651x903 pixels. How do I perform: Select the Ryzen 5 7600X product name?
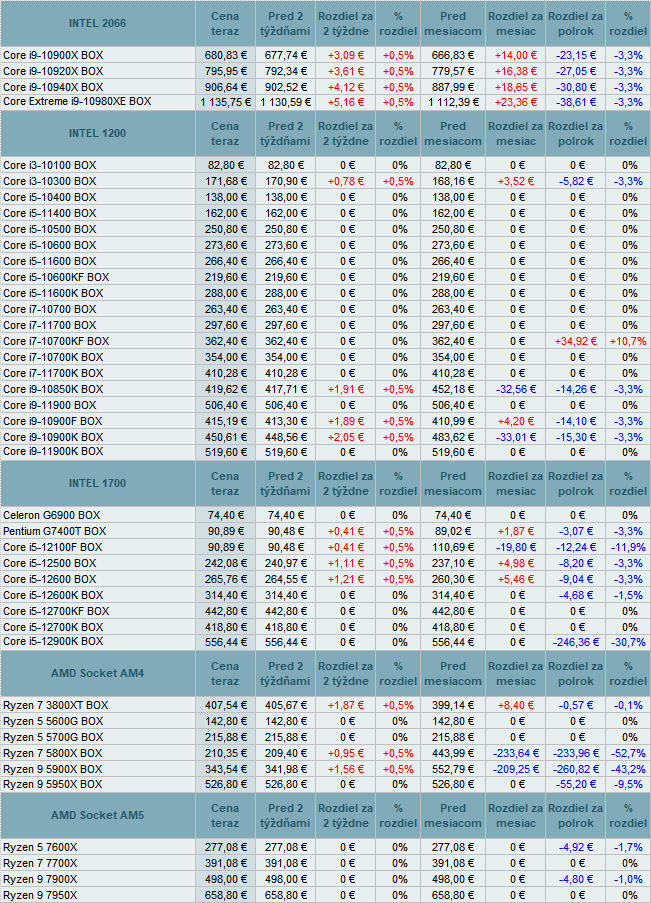pyautogui.click(x=40, y=847)
